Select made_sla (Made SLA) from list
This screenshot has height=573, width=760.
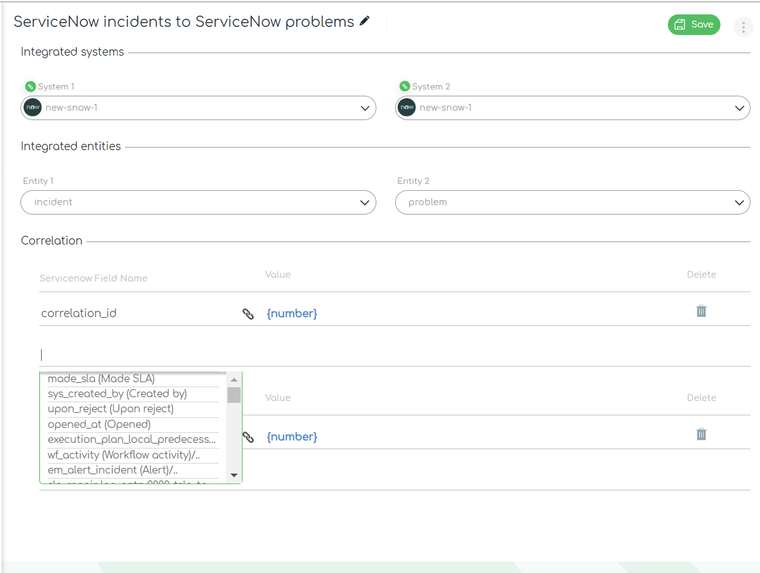coord(133,379)
